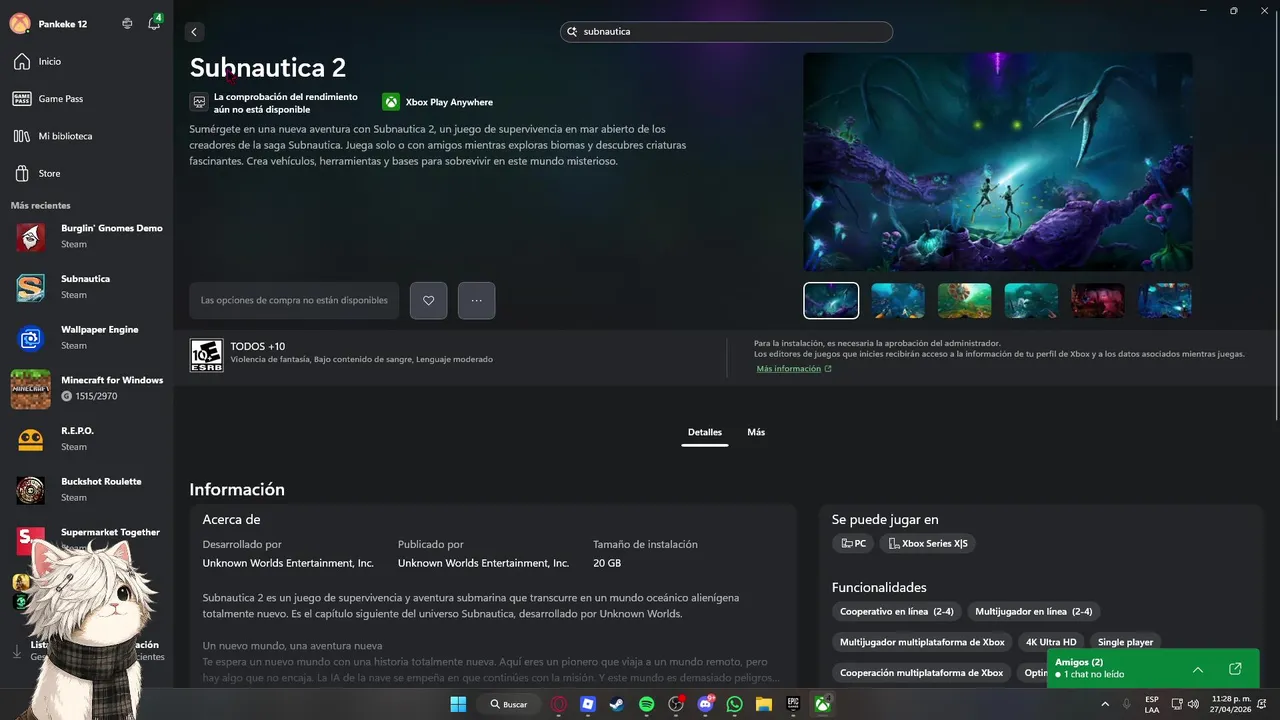Open Minecraft for Windows in sidebar
Screen dimensions: 1280x720
87,388
